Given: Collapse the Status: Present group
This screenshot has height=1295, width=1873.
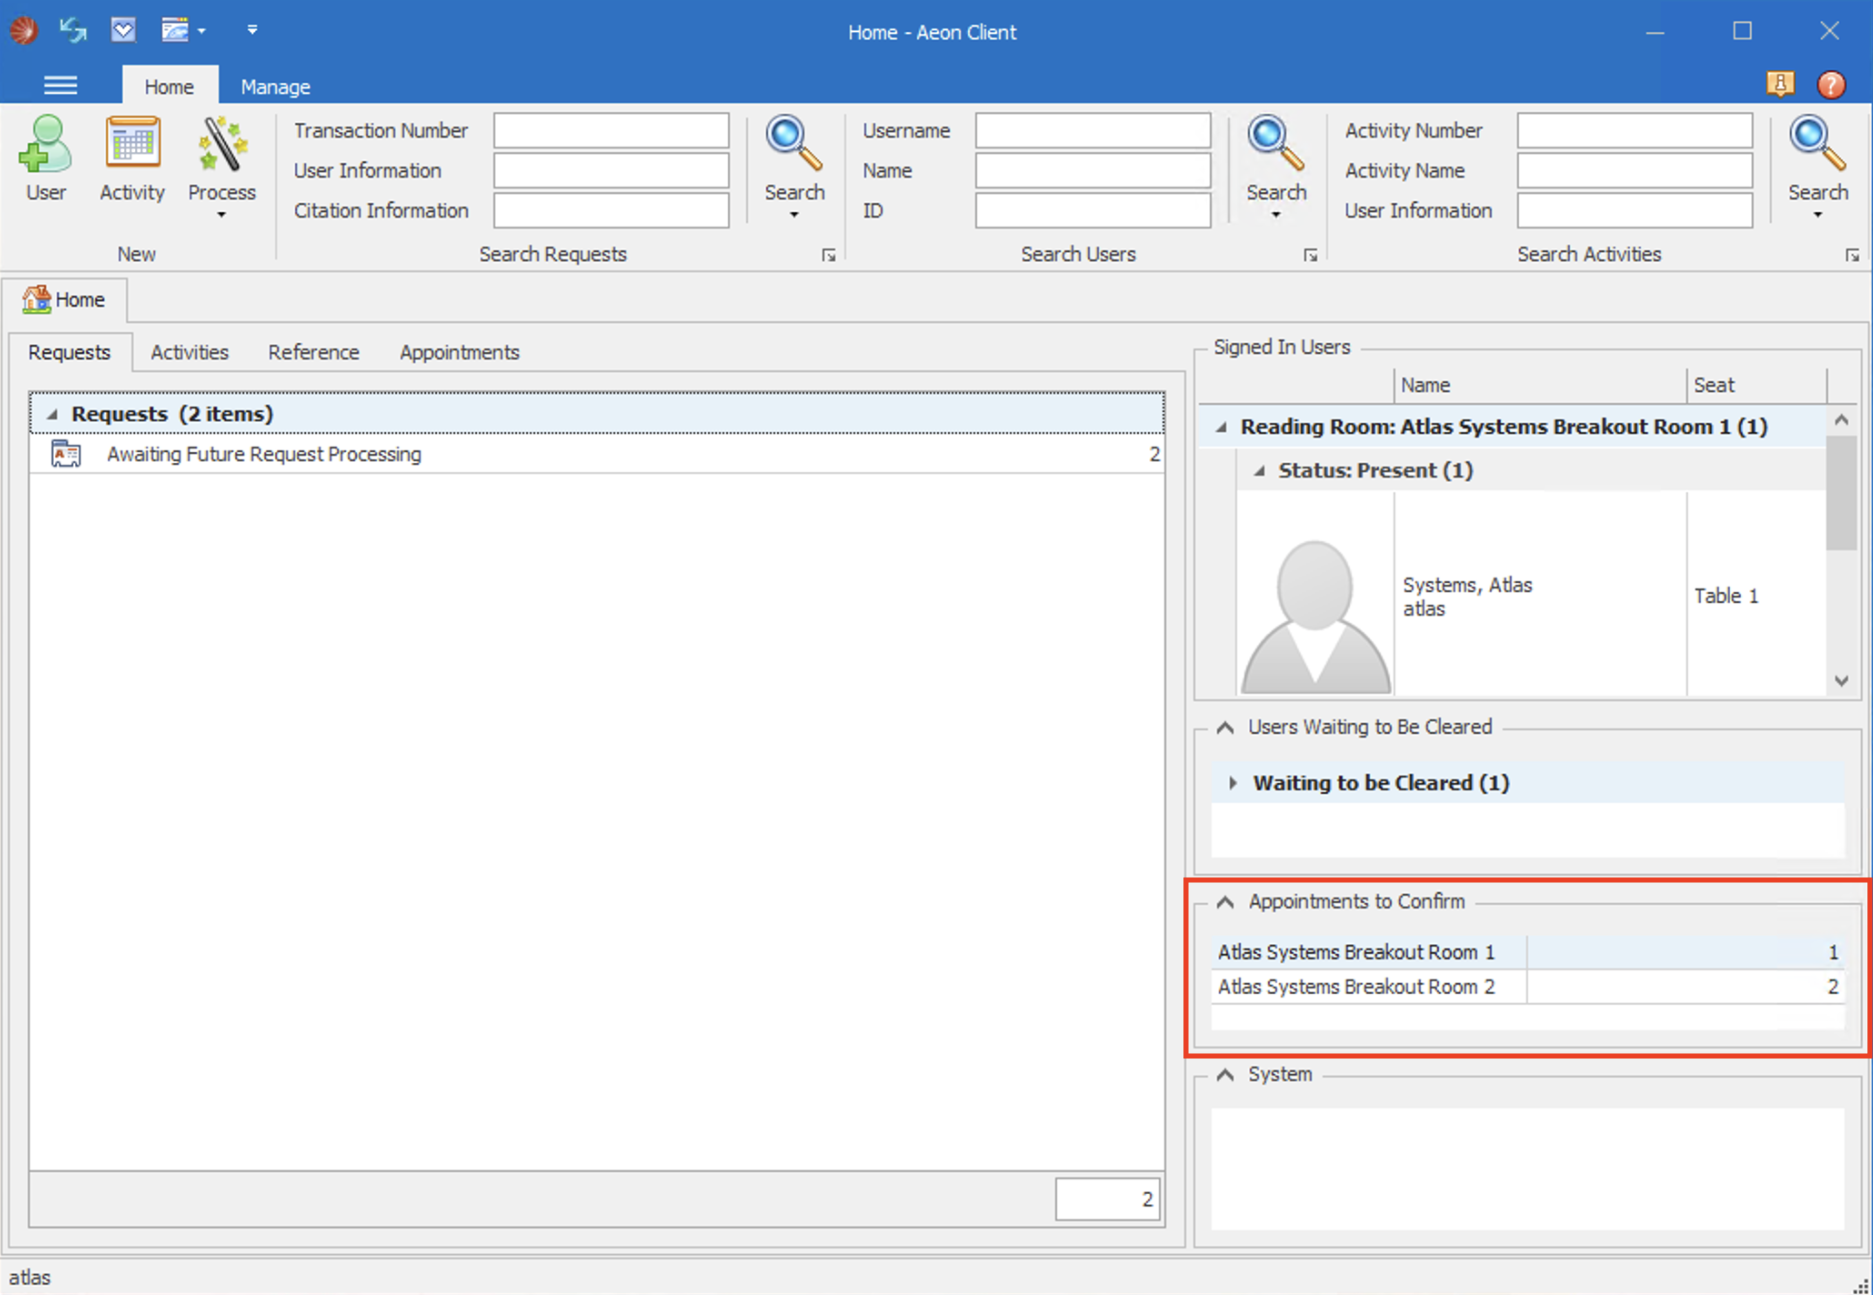Looking at the screenshot, I should click(x=1260, y=470).
